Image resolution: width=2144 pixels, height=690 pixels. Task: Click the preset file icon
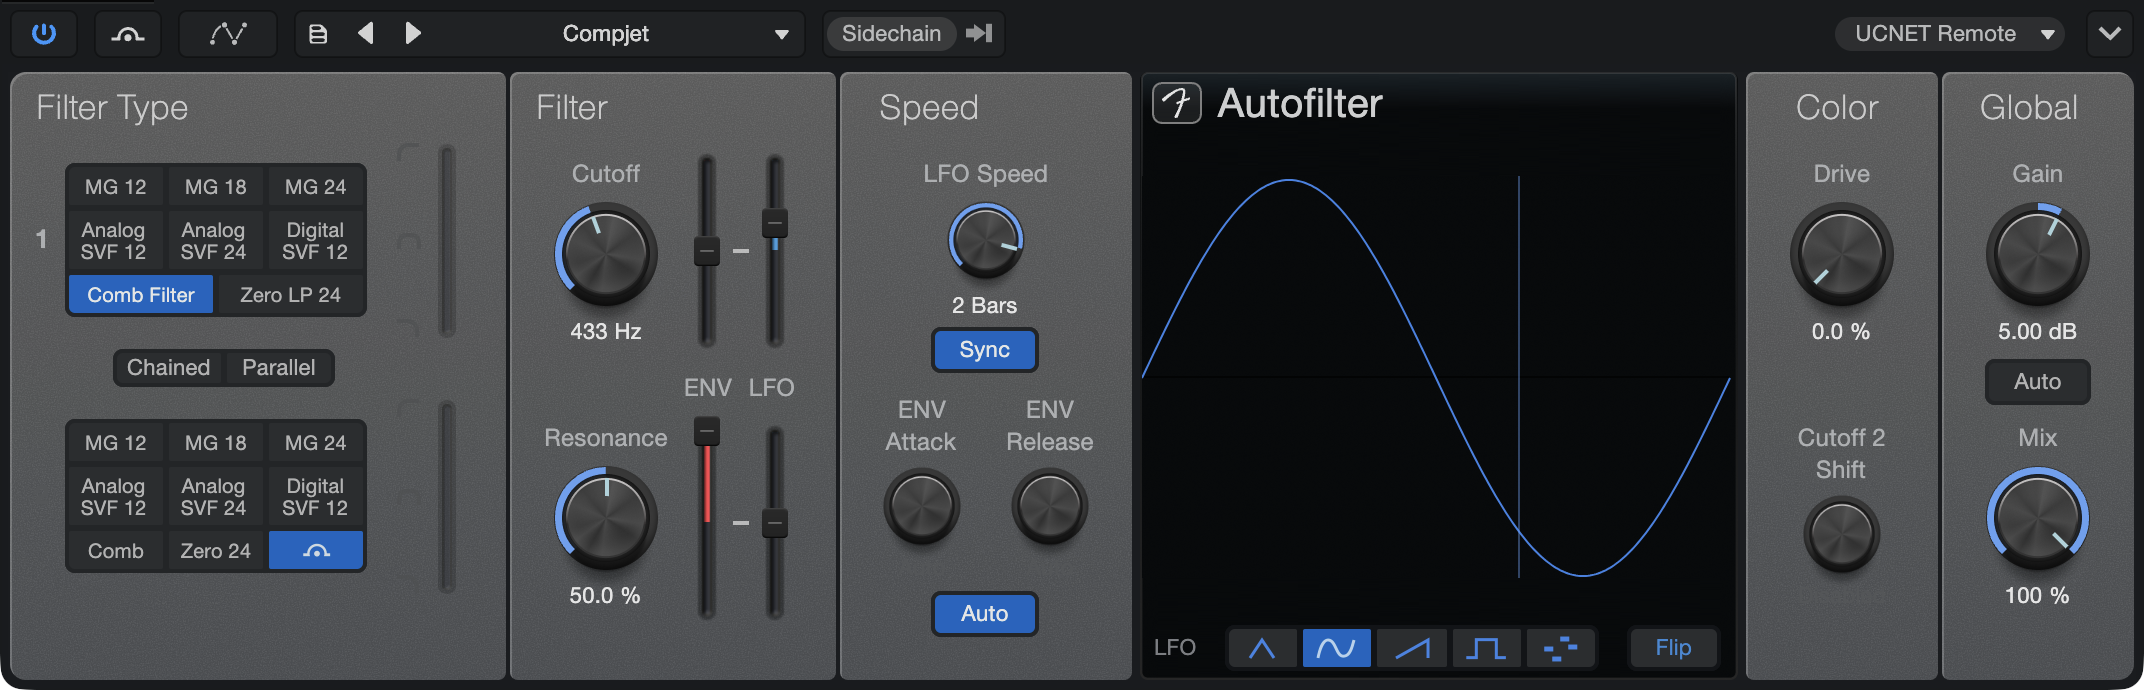(318, 34)
